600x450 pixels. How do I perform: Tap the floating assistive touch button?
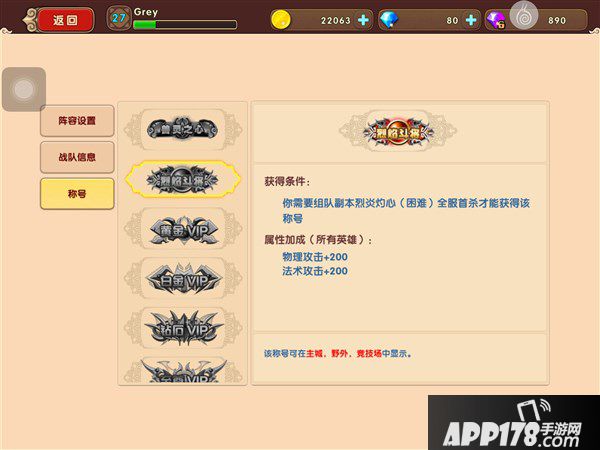click(x=24, y=89)
